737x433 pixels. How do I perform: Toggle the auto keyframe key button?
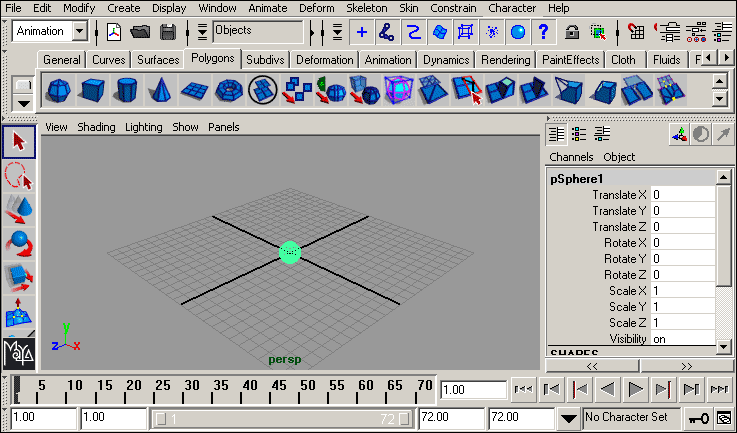pos(699,417)
